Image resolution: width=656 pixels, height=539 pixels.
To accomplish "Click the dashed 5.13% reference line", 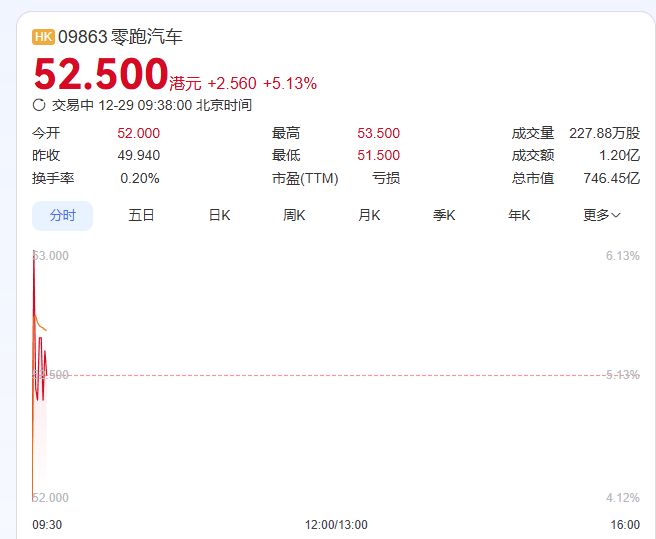I will (336, 375).
